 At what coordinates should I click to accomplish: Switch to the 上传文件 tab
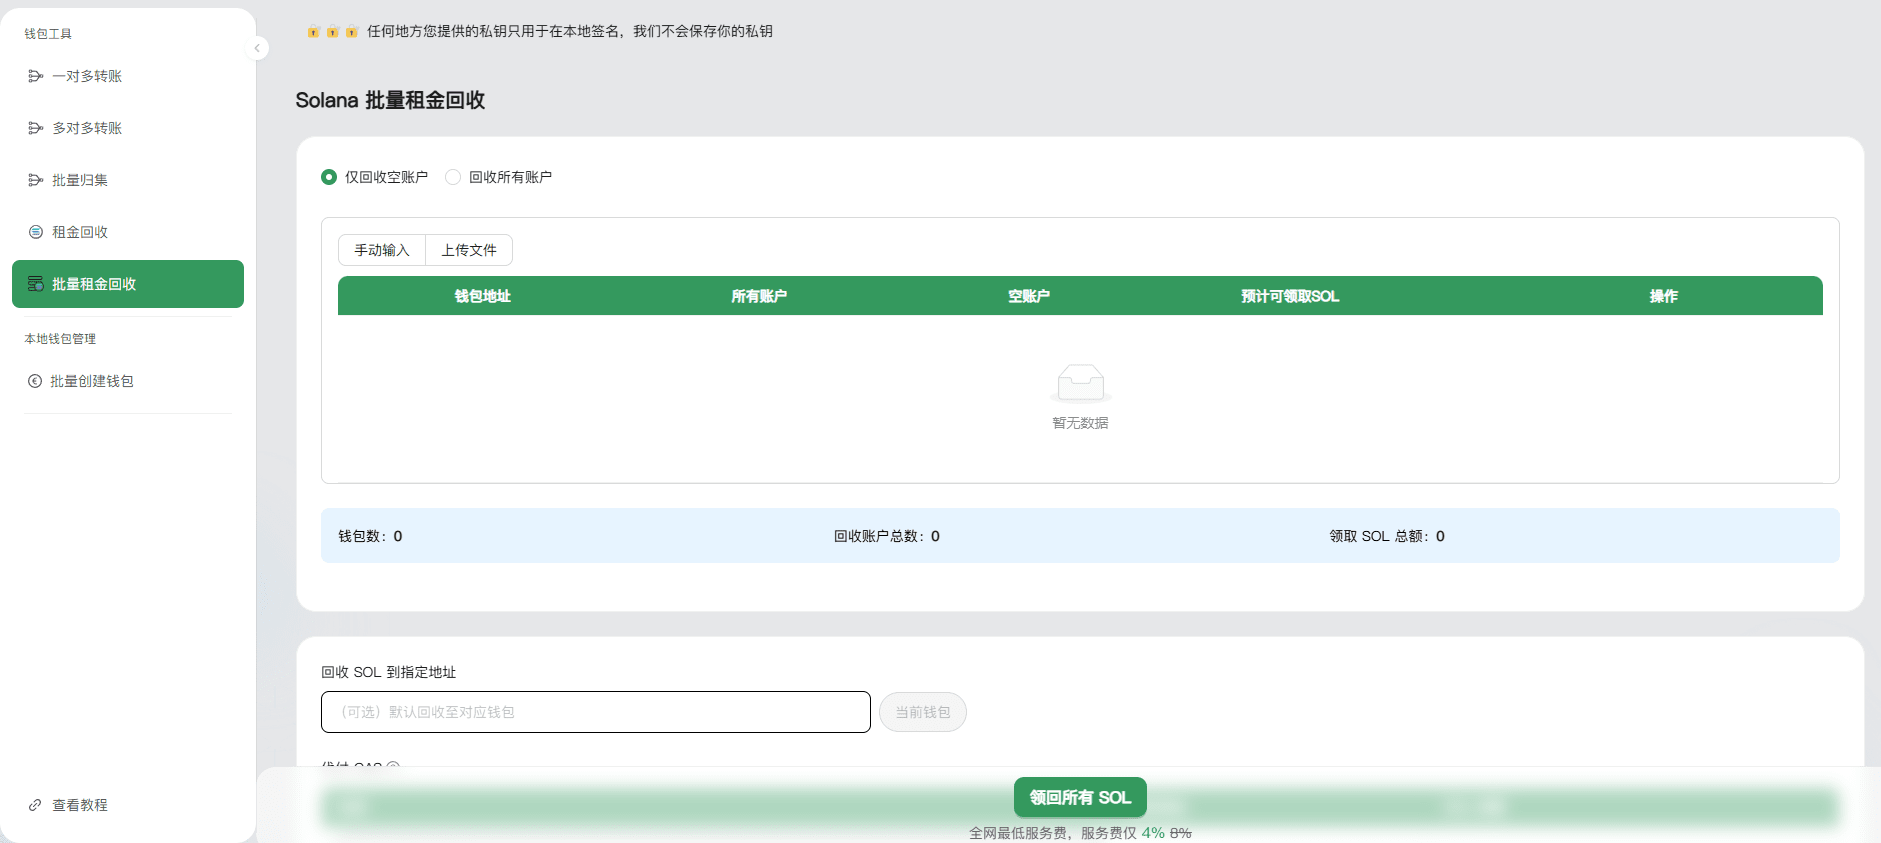(x=469, y=250)
